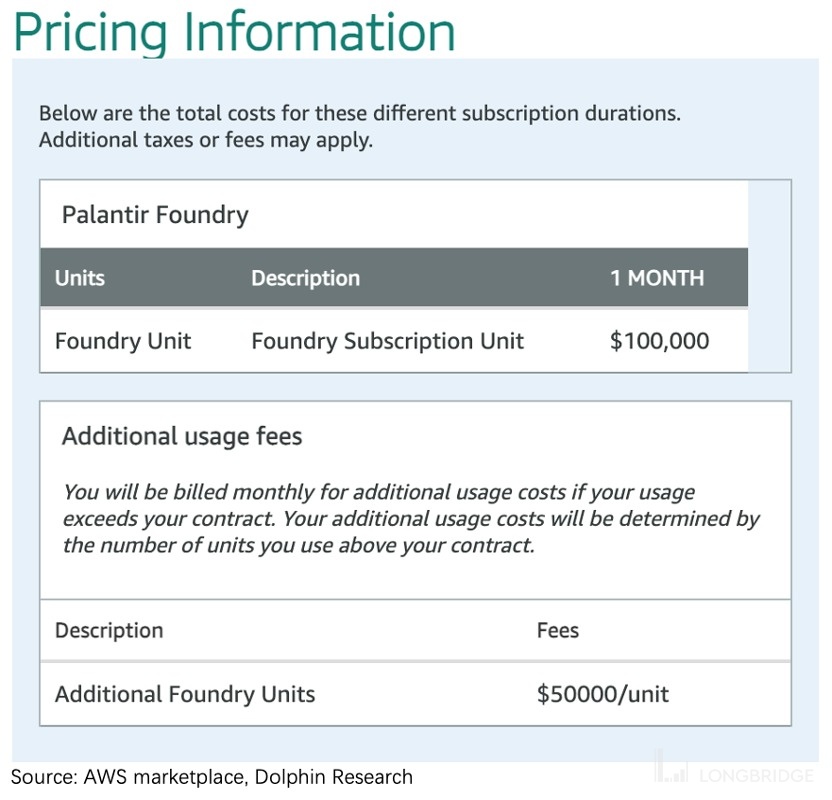Click the Description header in gray bar

pyautogui.click(x=306, y=278)
